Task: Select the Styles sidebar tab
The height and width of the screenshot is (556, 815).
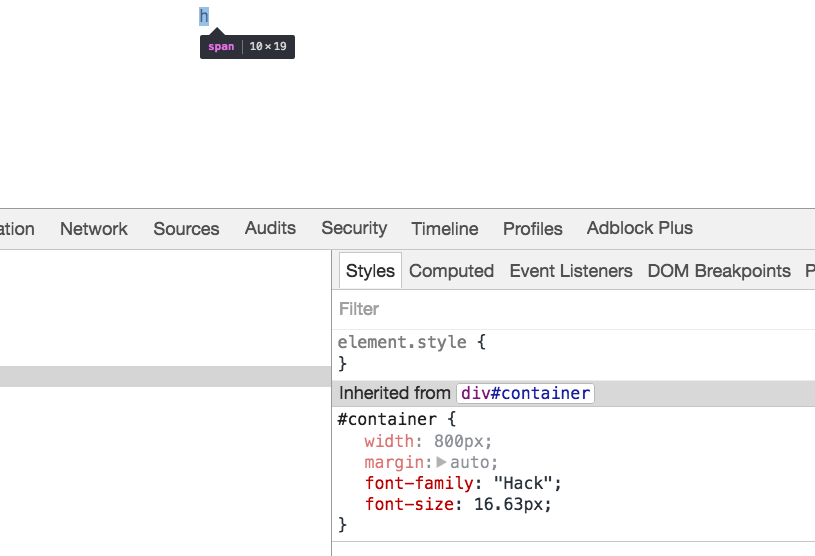Action: pos(370,271)
